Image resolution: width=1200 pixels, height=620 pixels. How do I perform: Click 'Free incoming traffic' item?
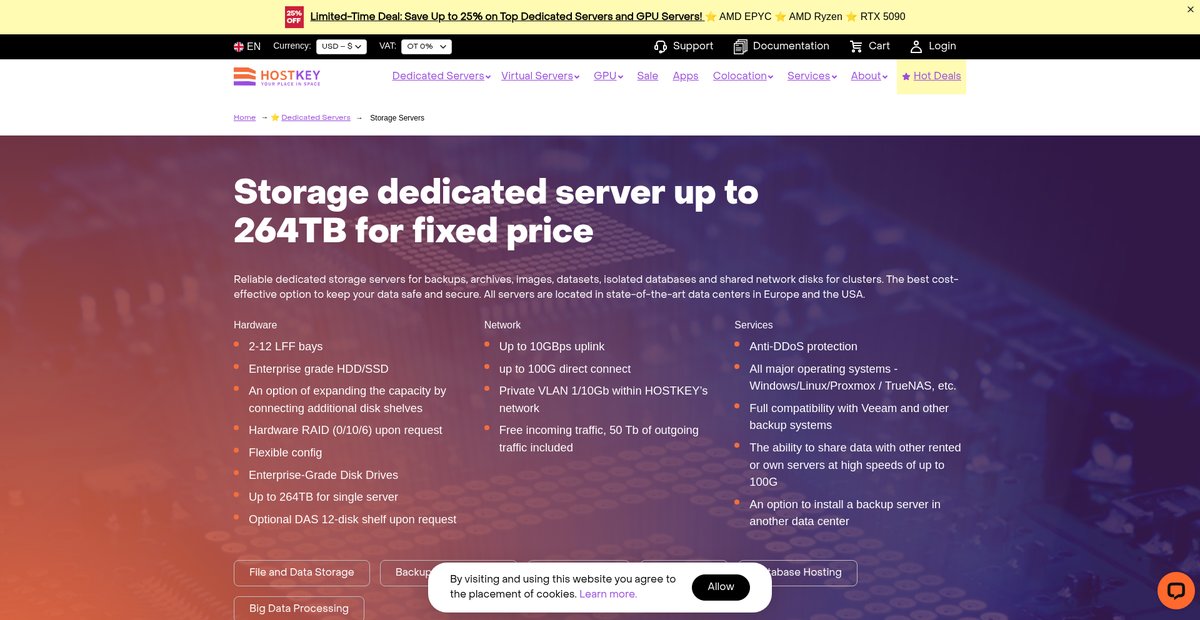click(599, 439)
